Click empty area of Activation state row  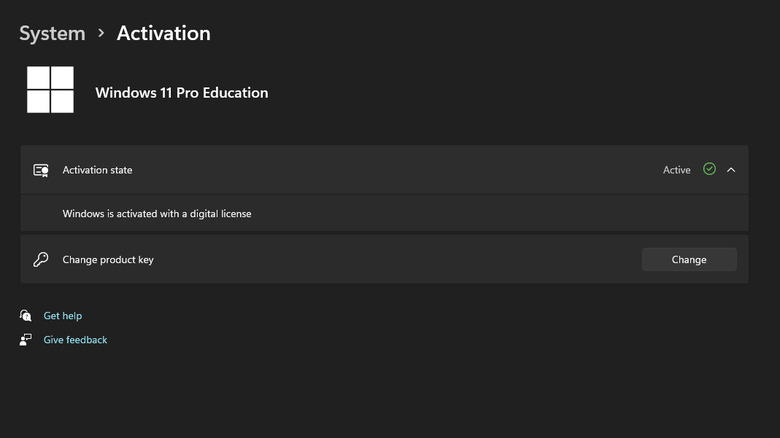[x=400, y=170]
